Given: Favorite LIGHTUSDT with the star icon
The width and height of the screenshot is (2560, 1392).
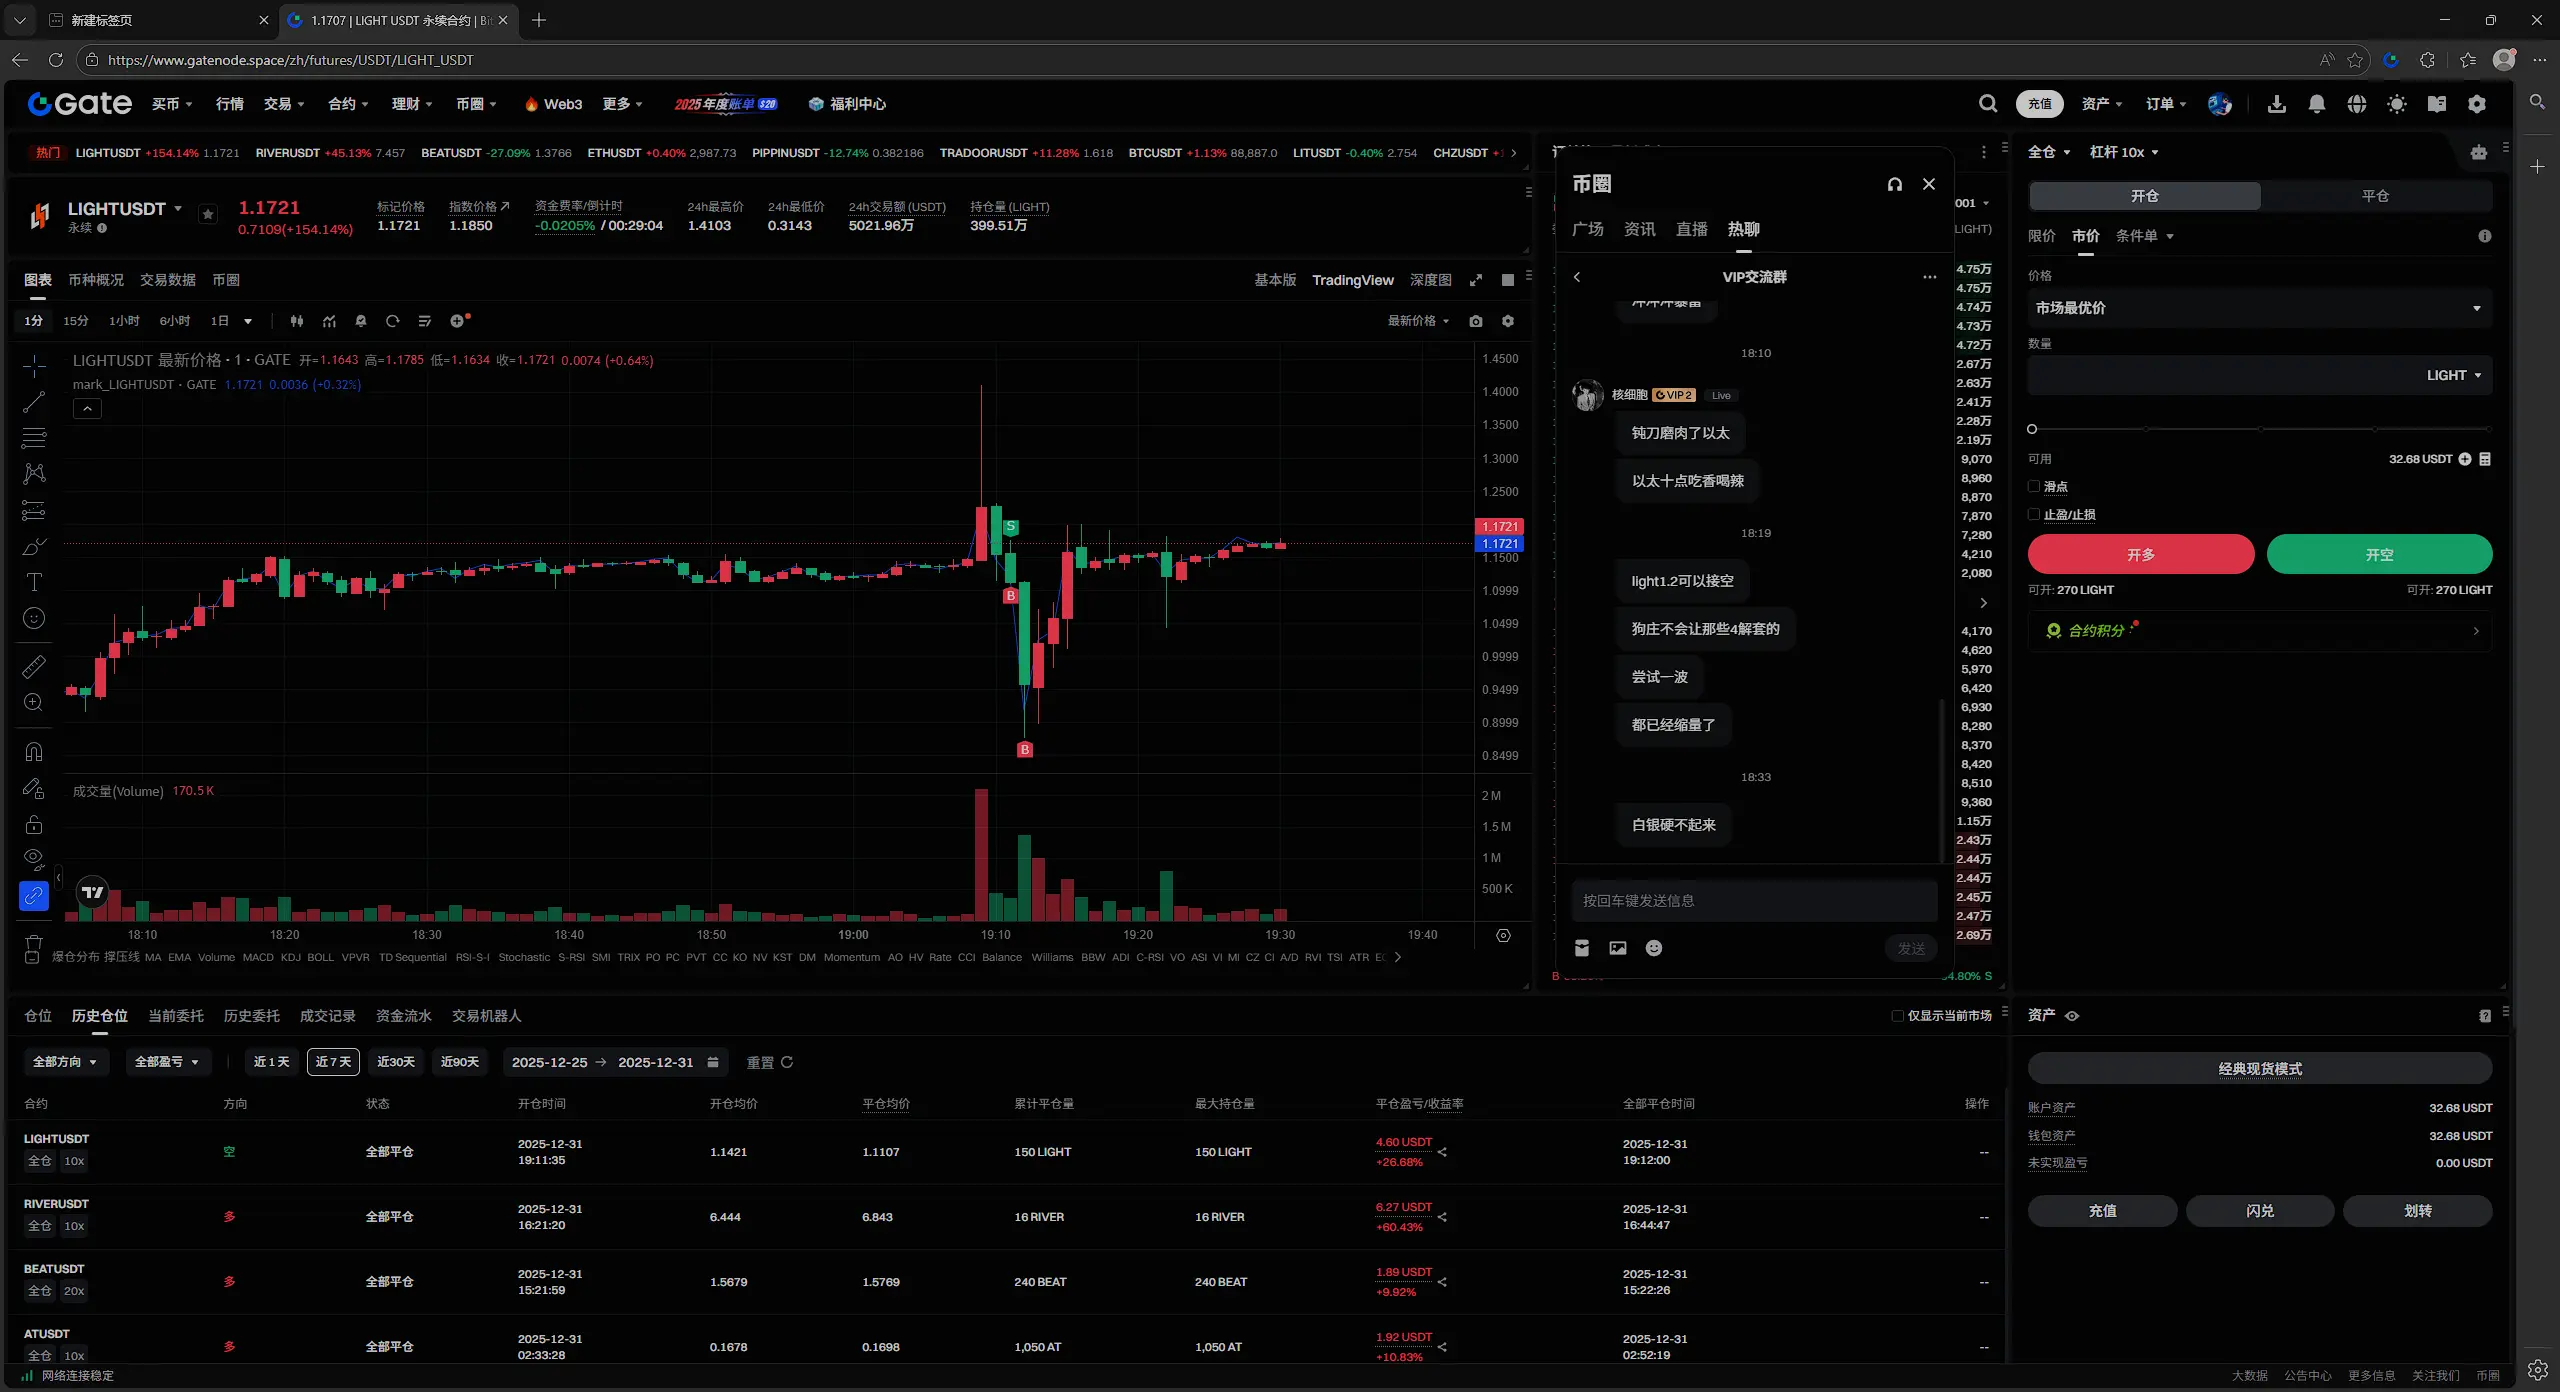Looking at the screenshot, I should (x=208, y=215).
